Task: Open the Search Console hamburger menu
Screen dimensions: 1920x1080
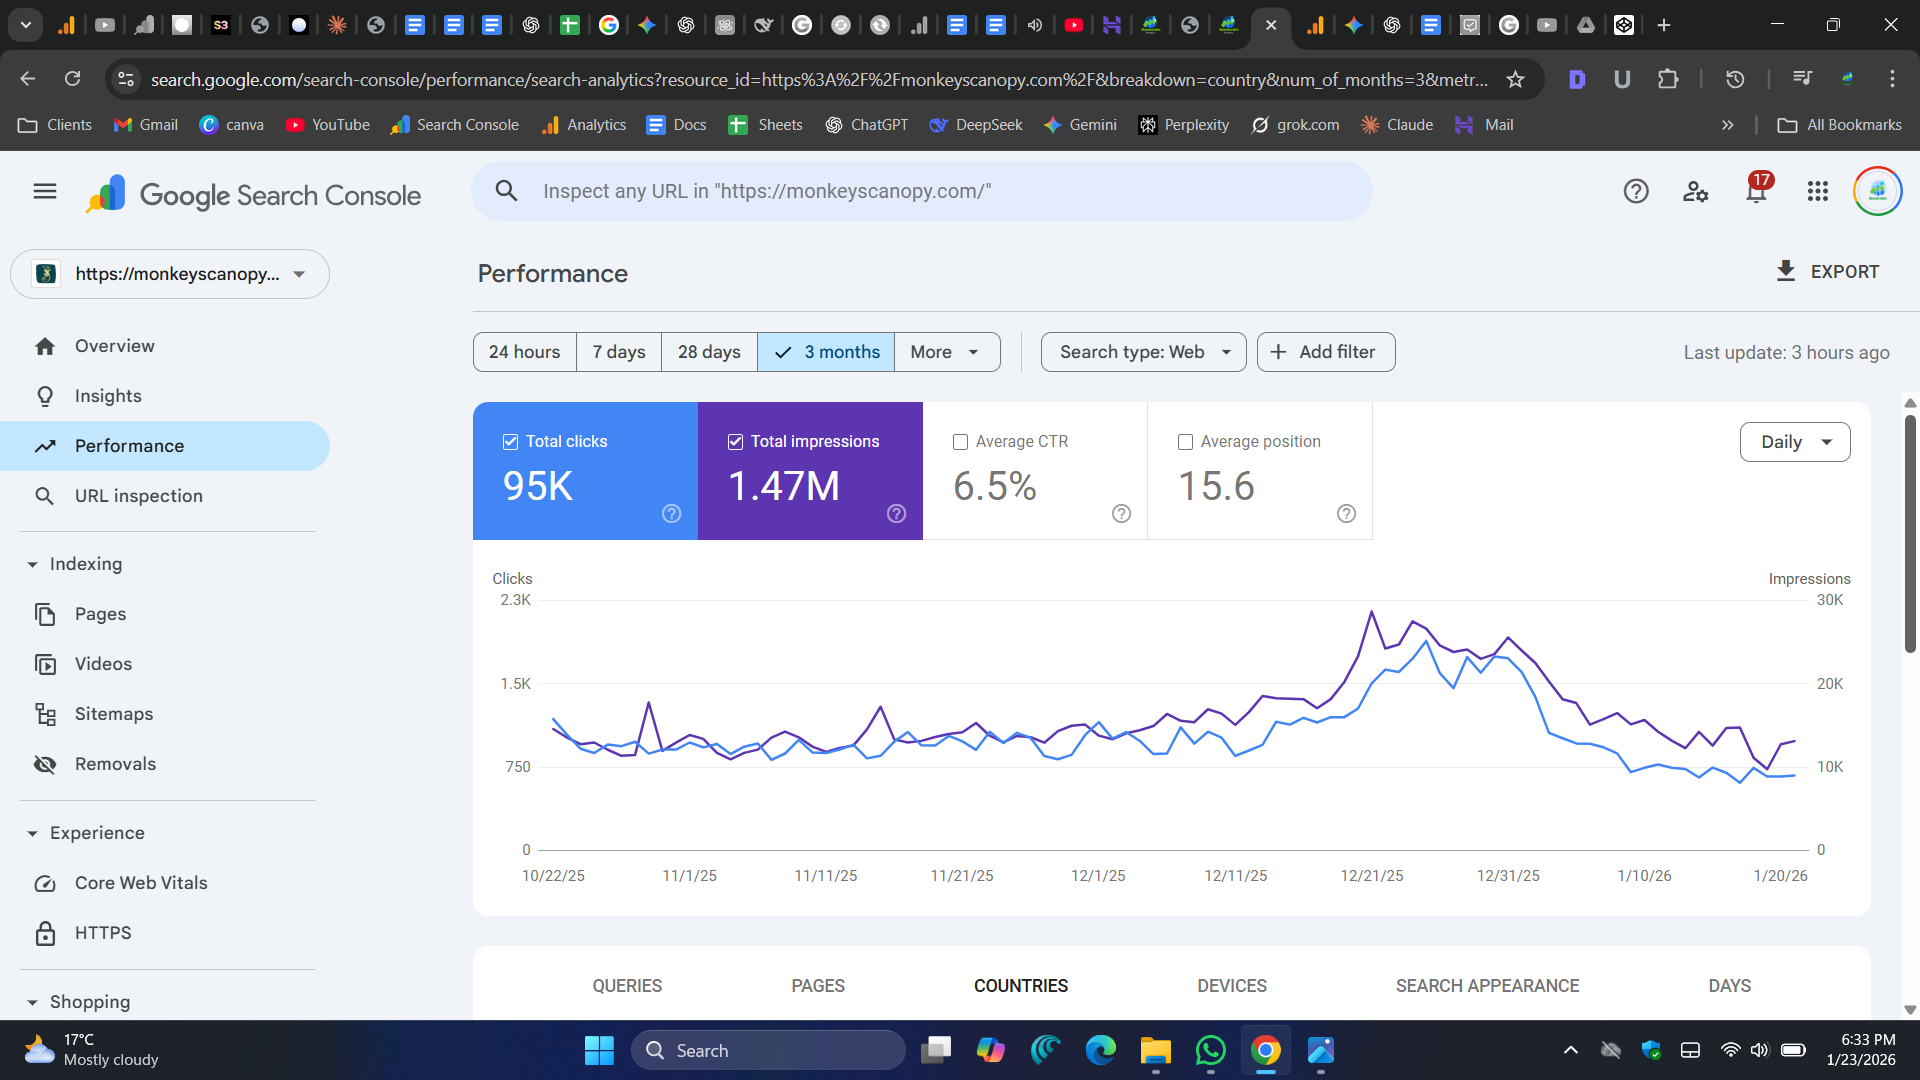Action: (x=44, y=191)
